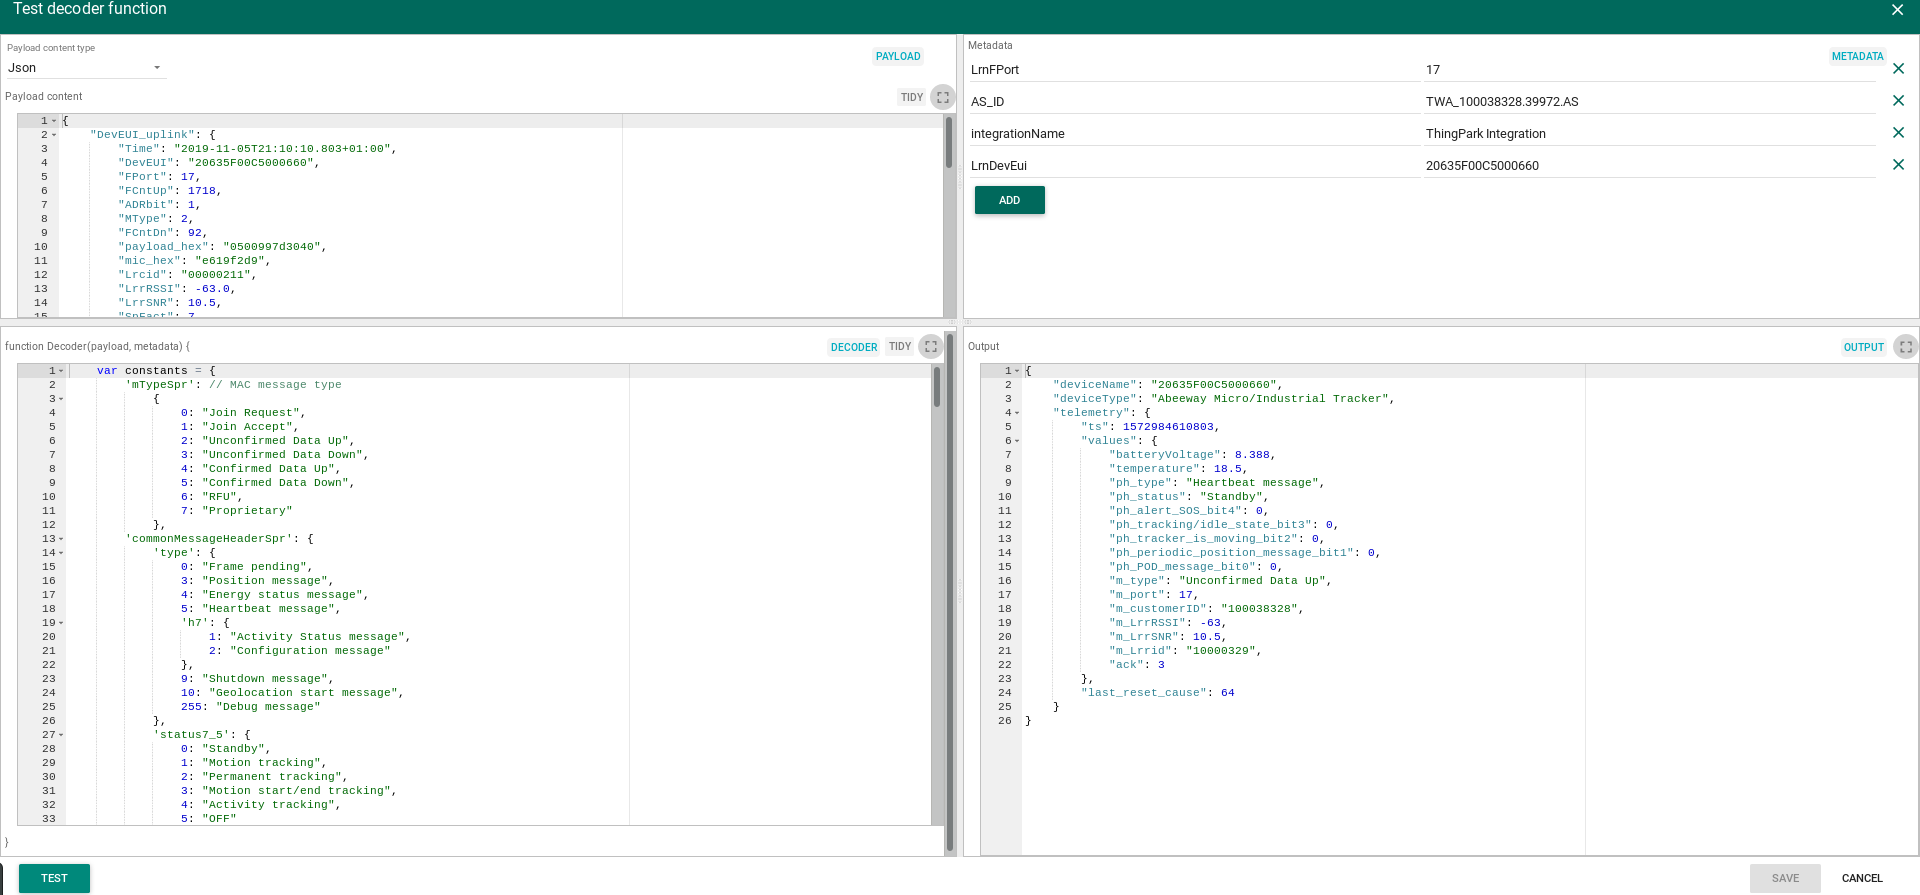Run the decoder with TEST button
1920x895 pixels.
click(54, 878)
